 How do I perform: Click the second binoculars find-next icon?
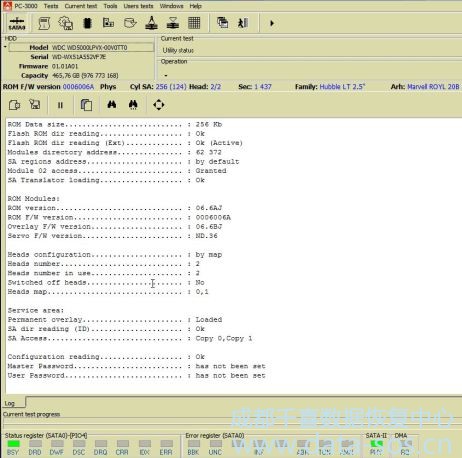pyautogui.click(x=133, y=105)
